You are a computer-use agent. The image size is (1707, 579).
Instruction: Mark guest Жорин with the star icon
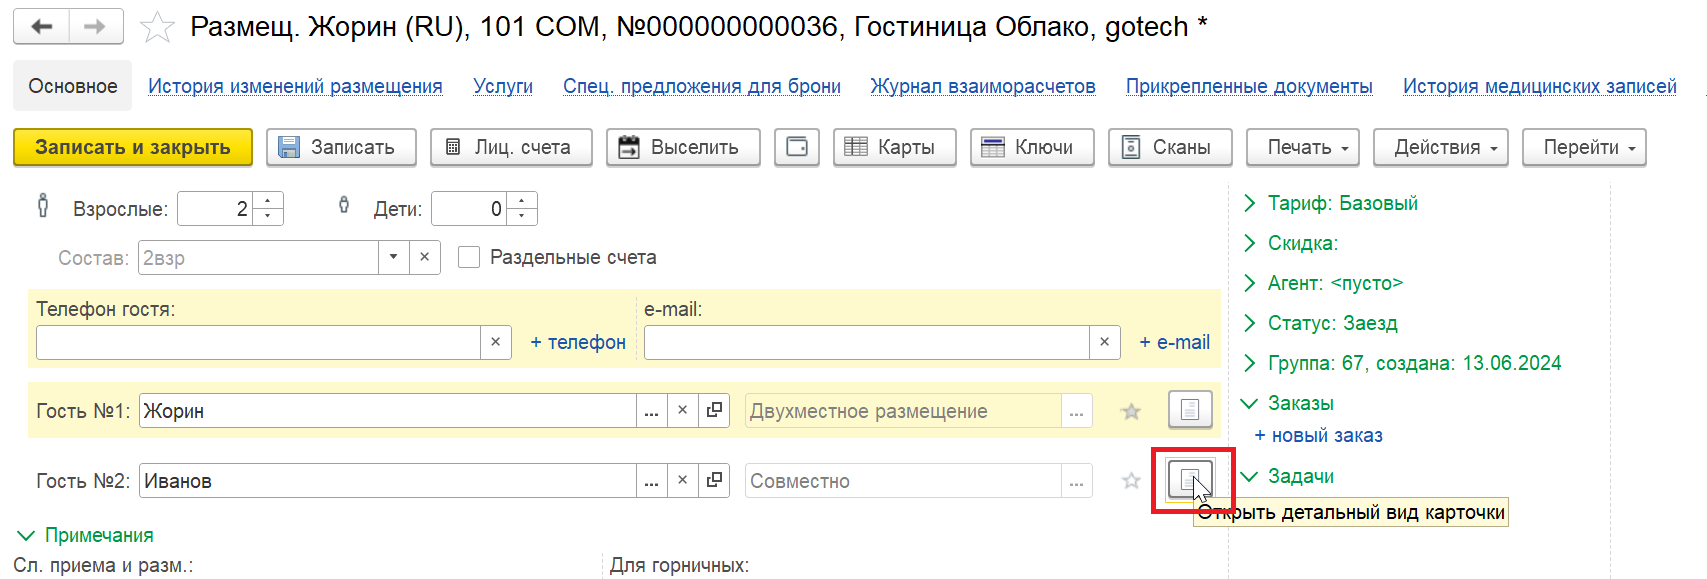1131,411
